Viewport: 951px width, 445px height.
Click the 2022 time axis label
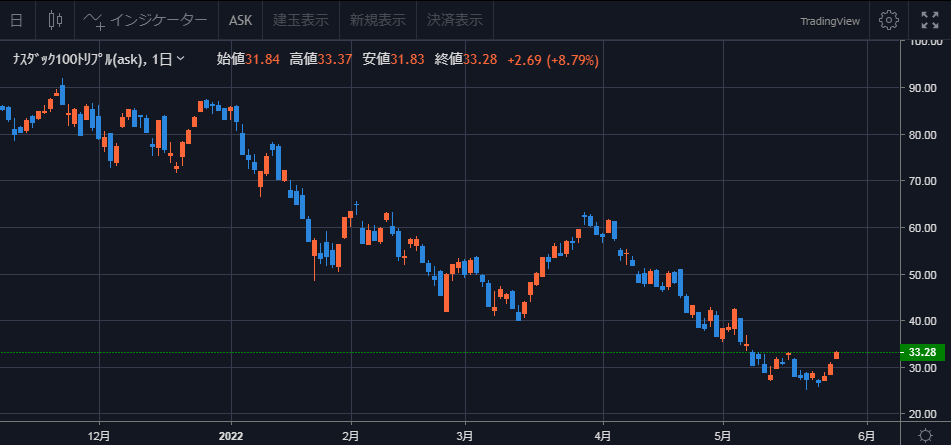click(x=231, y=435)
